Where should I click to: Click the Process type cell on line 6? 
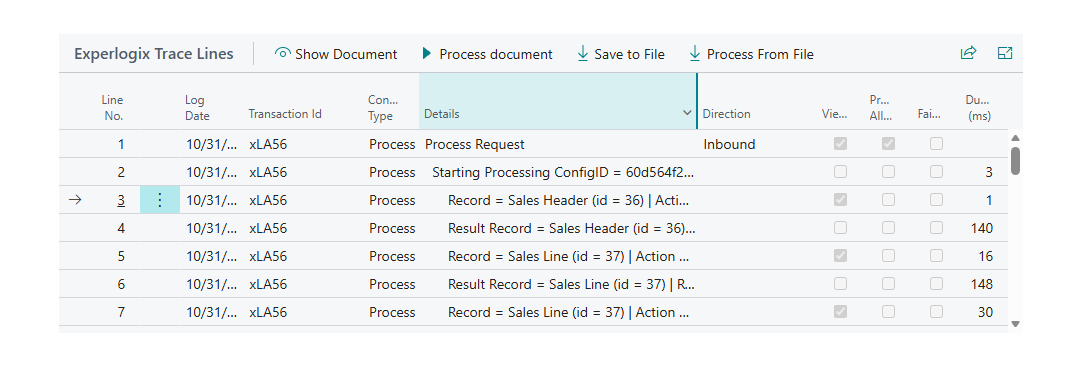(x=392, y=285)
